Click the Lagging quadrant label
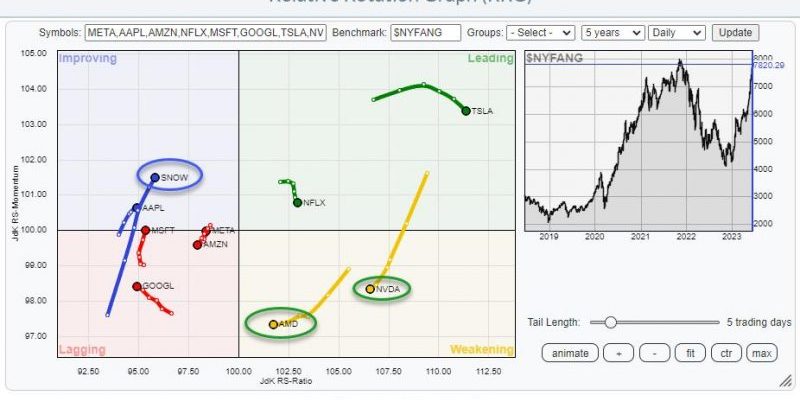800x400 pixels. tap(83, 350)
